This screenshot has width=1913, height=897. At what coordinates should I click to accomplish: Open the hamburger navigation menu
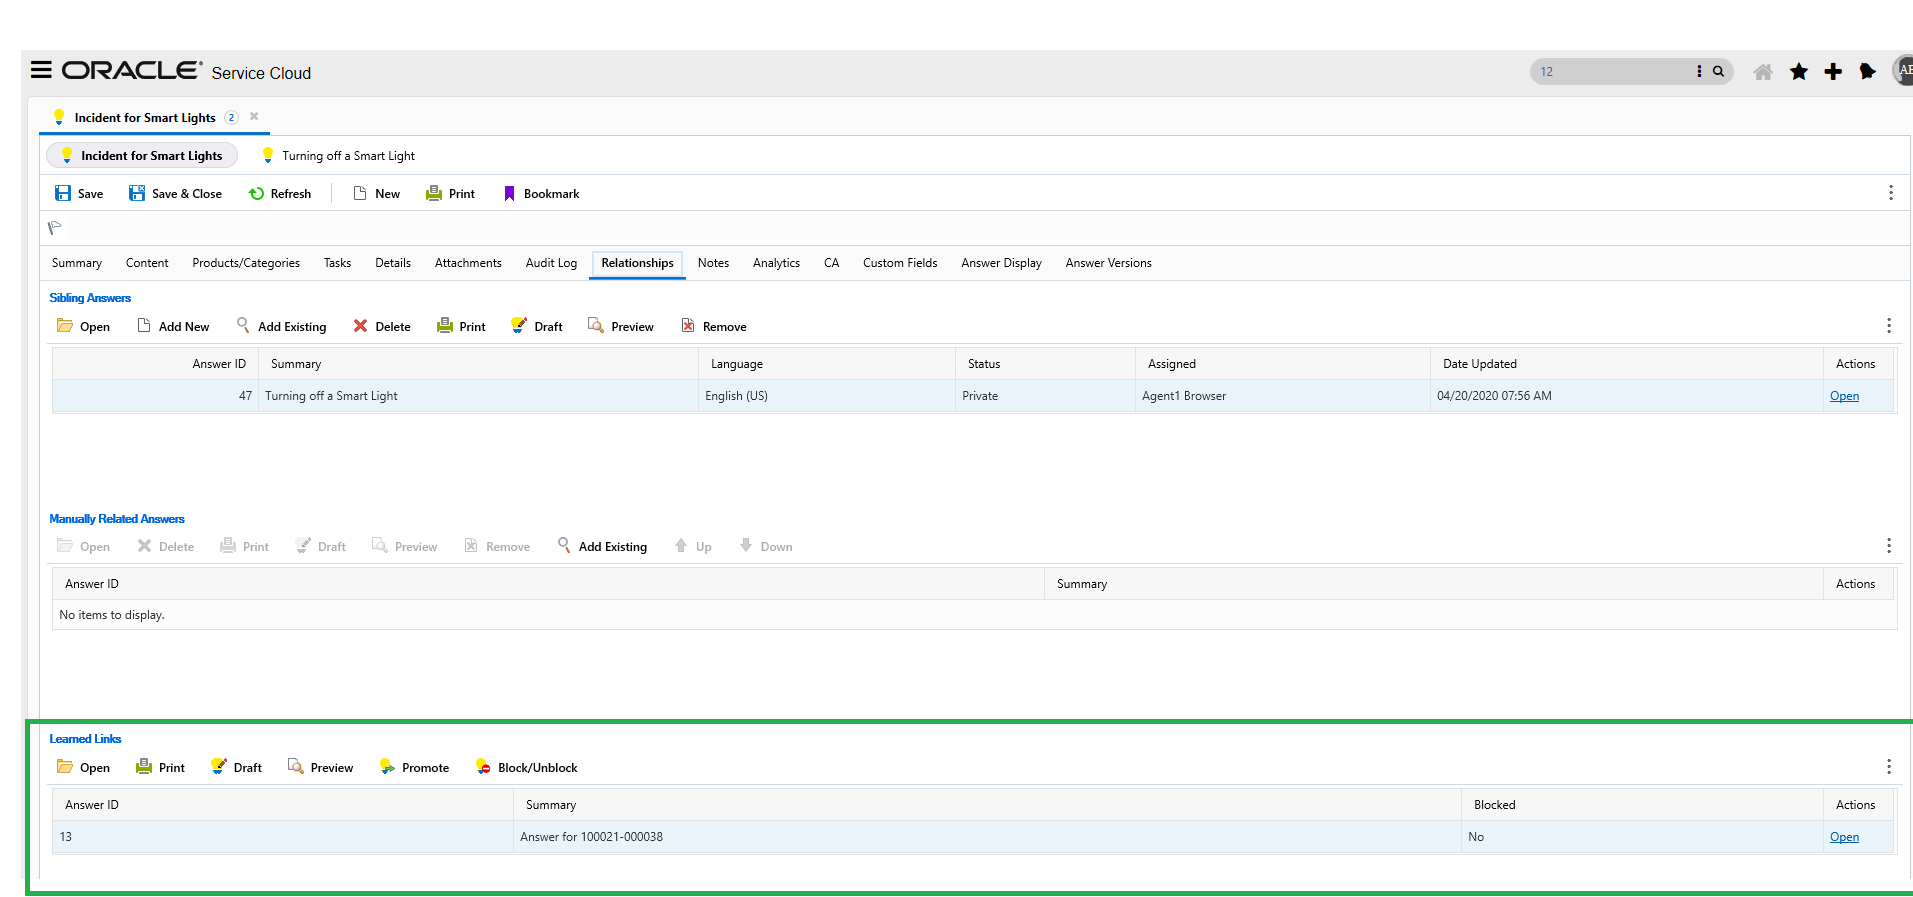coord(41,70)
